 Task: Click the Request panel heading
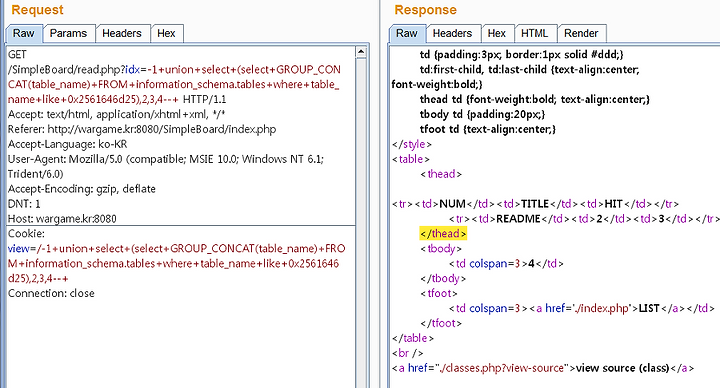[37, 10]
